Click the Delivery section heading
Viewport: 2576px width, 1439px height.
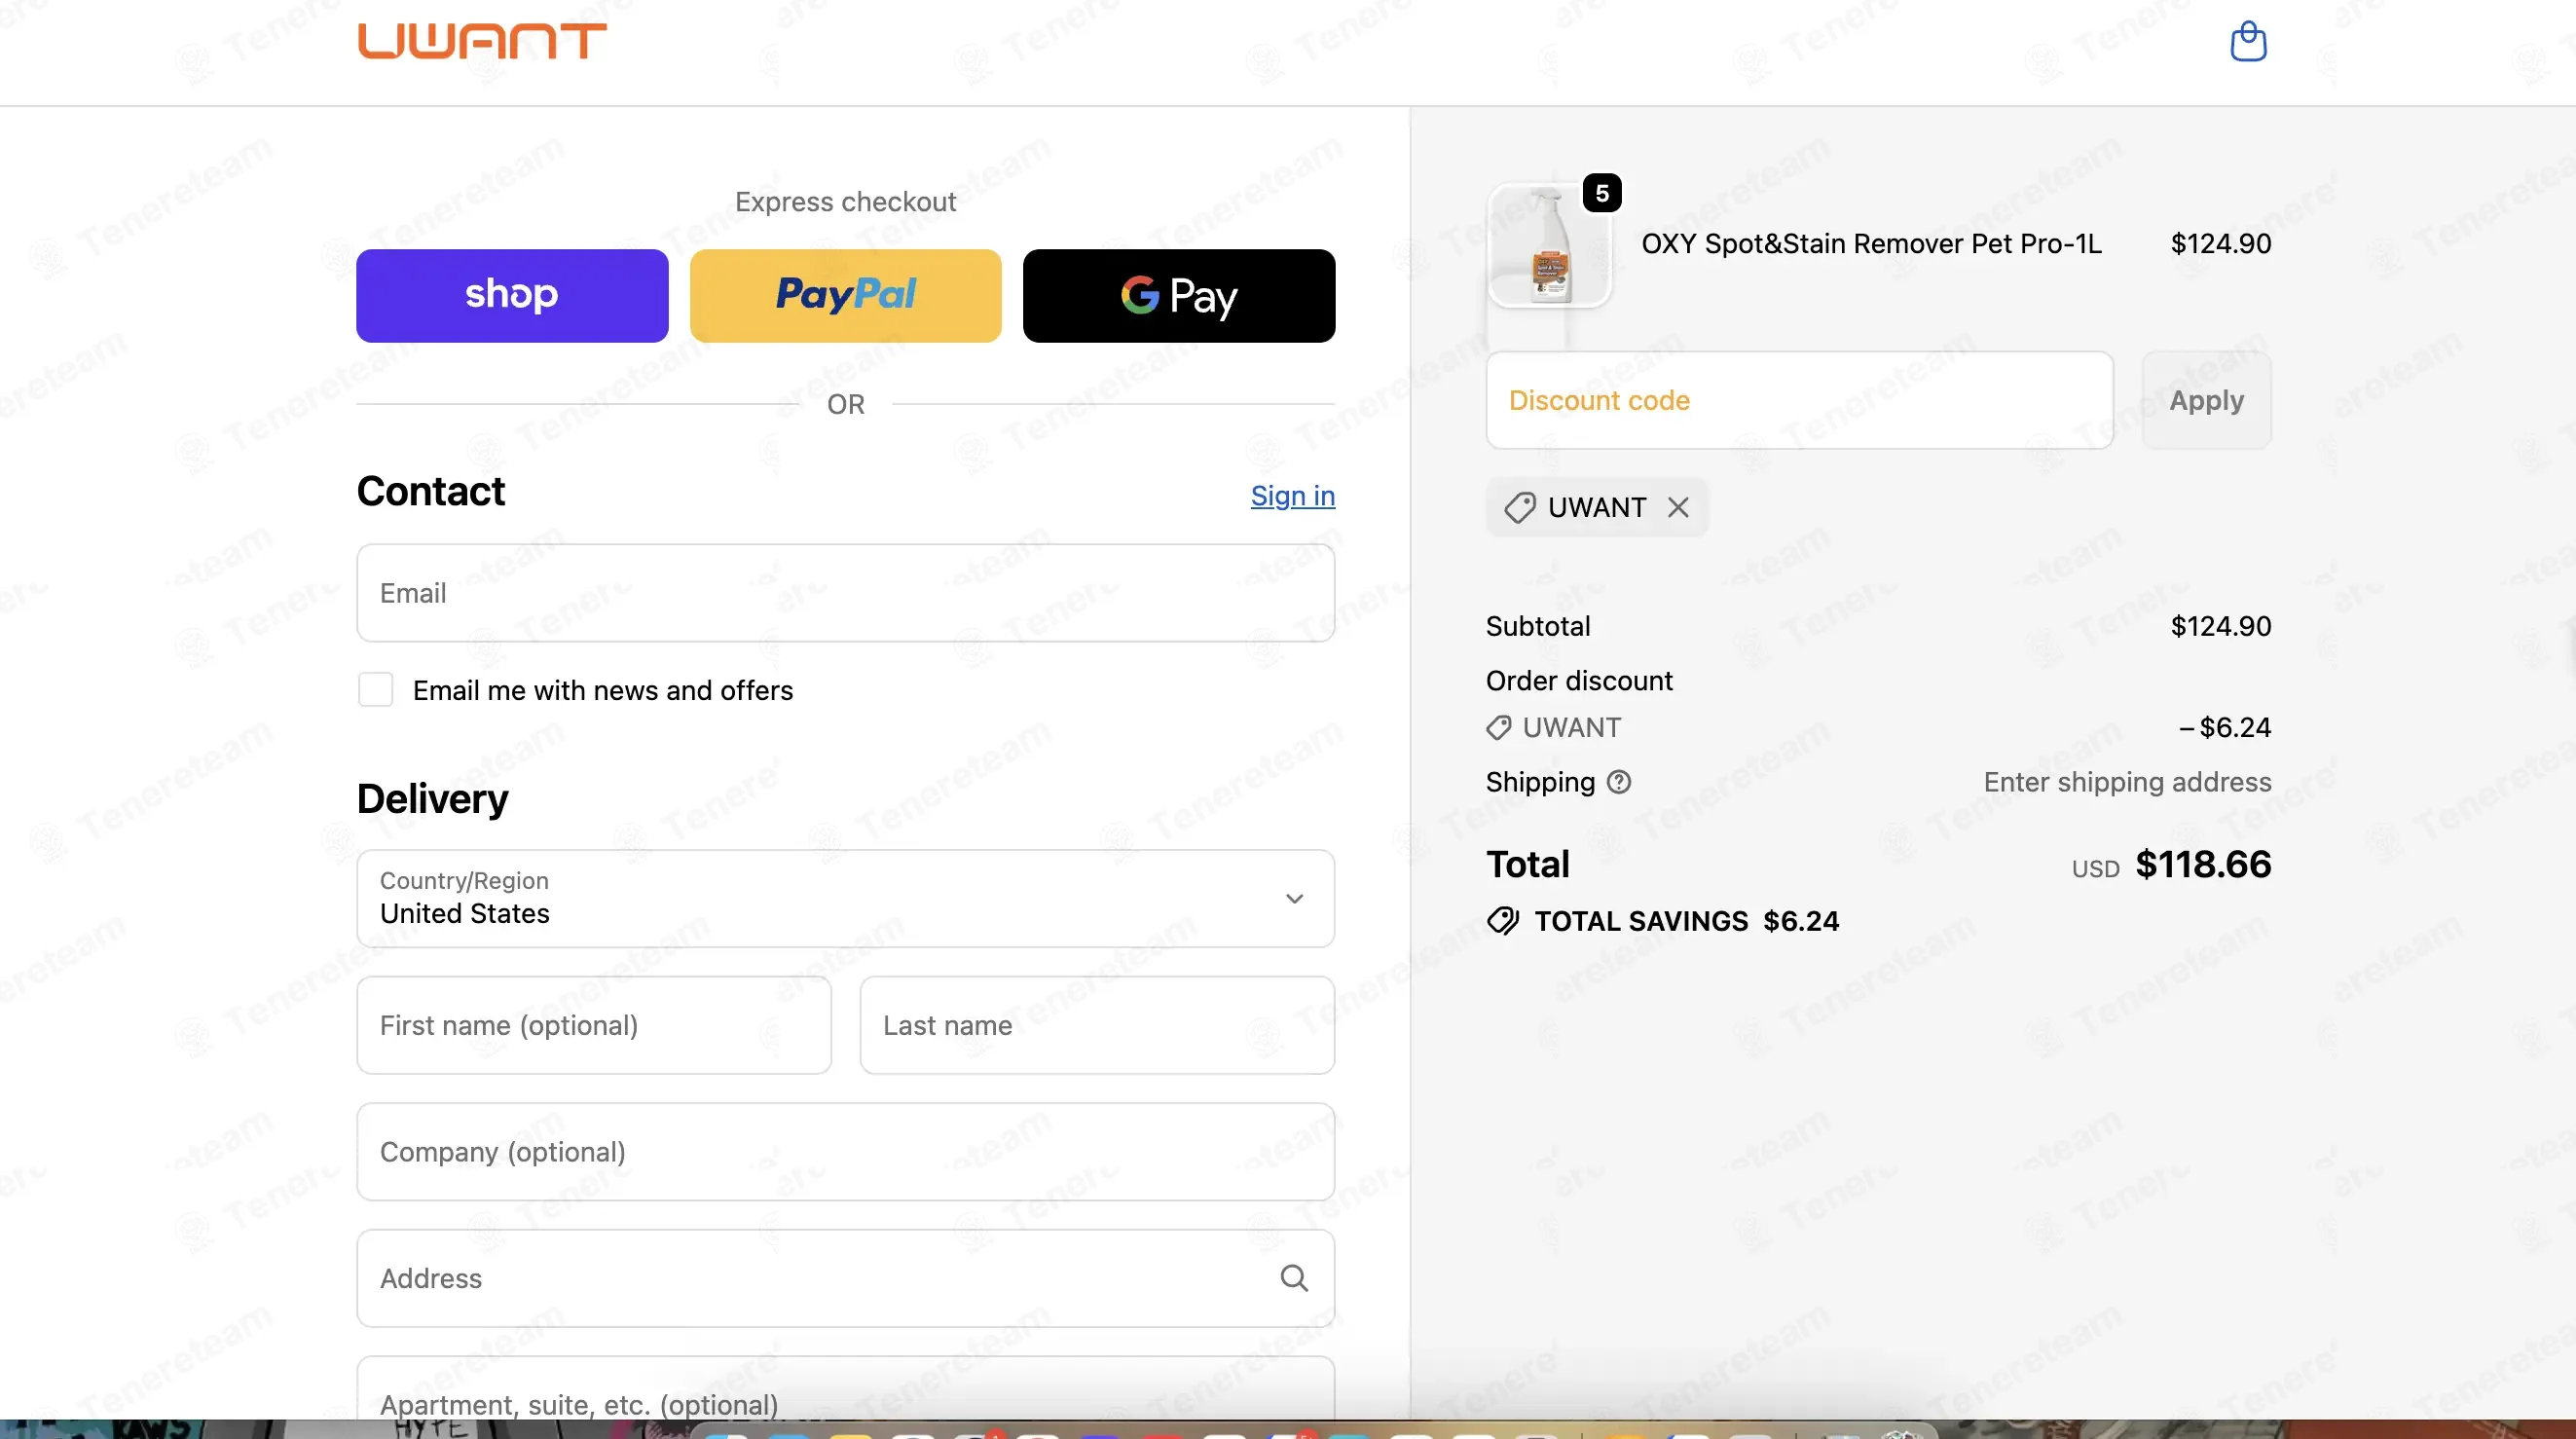pos(433,799)
